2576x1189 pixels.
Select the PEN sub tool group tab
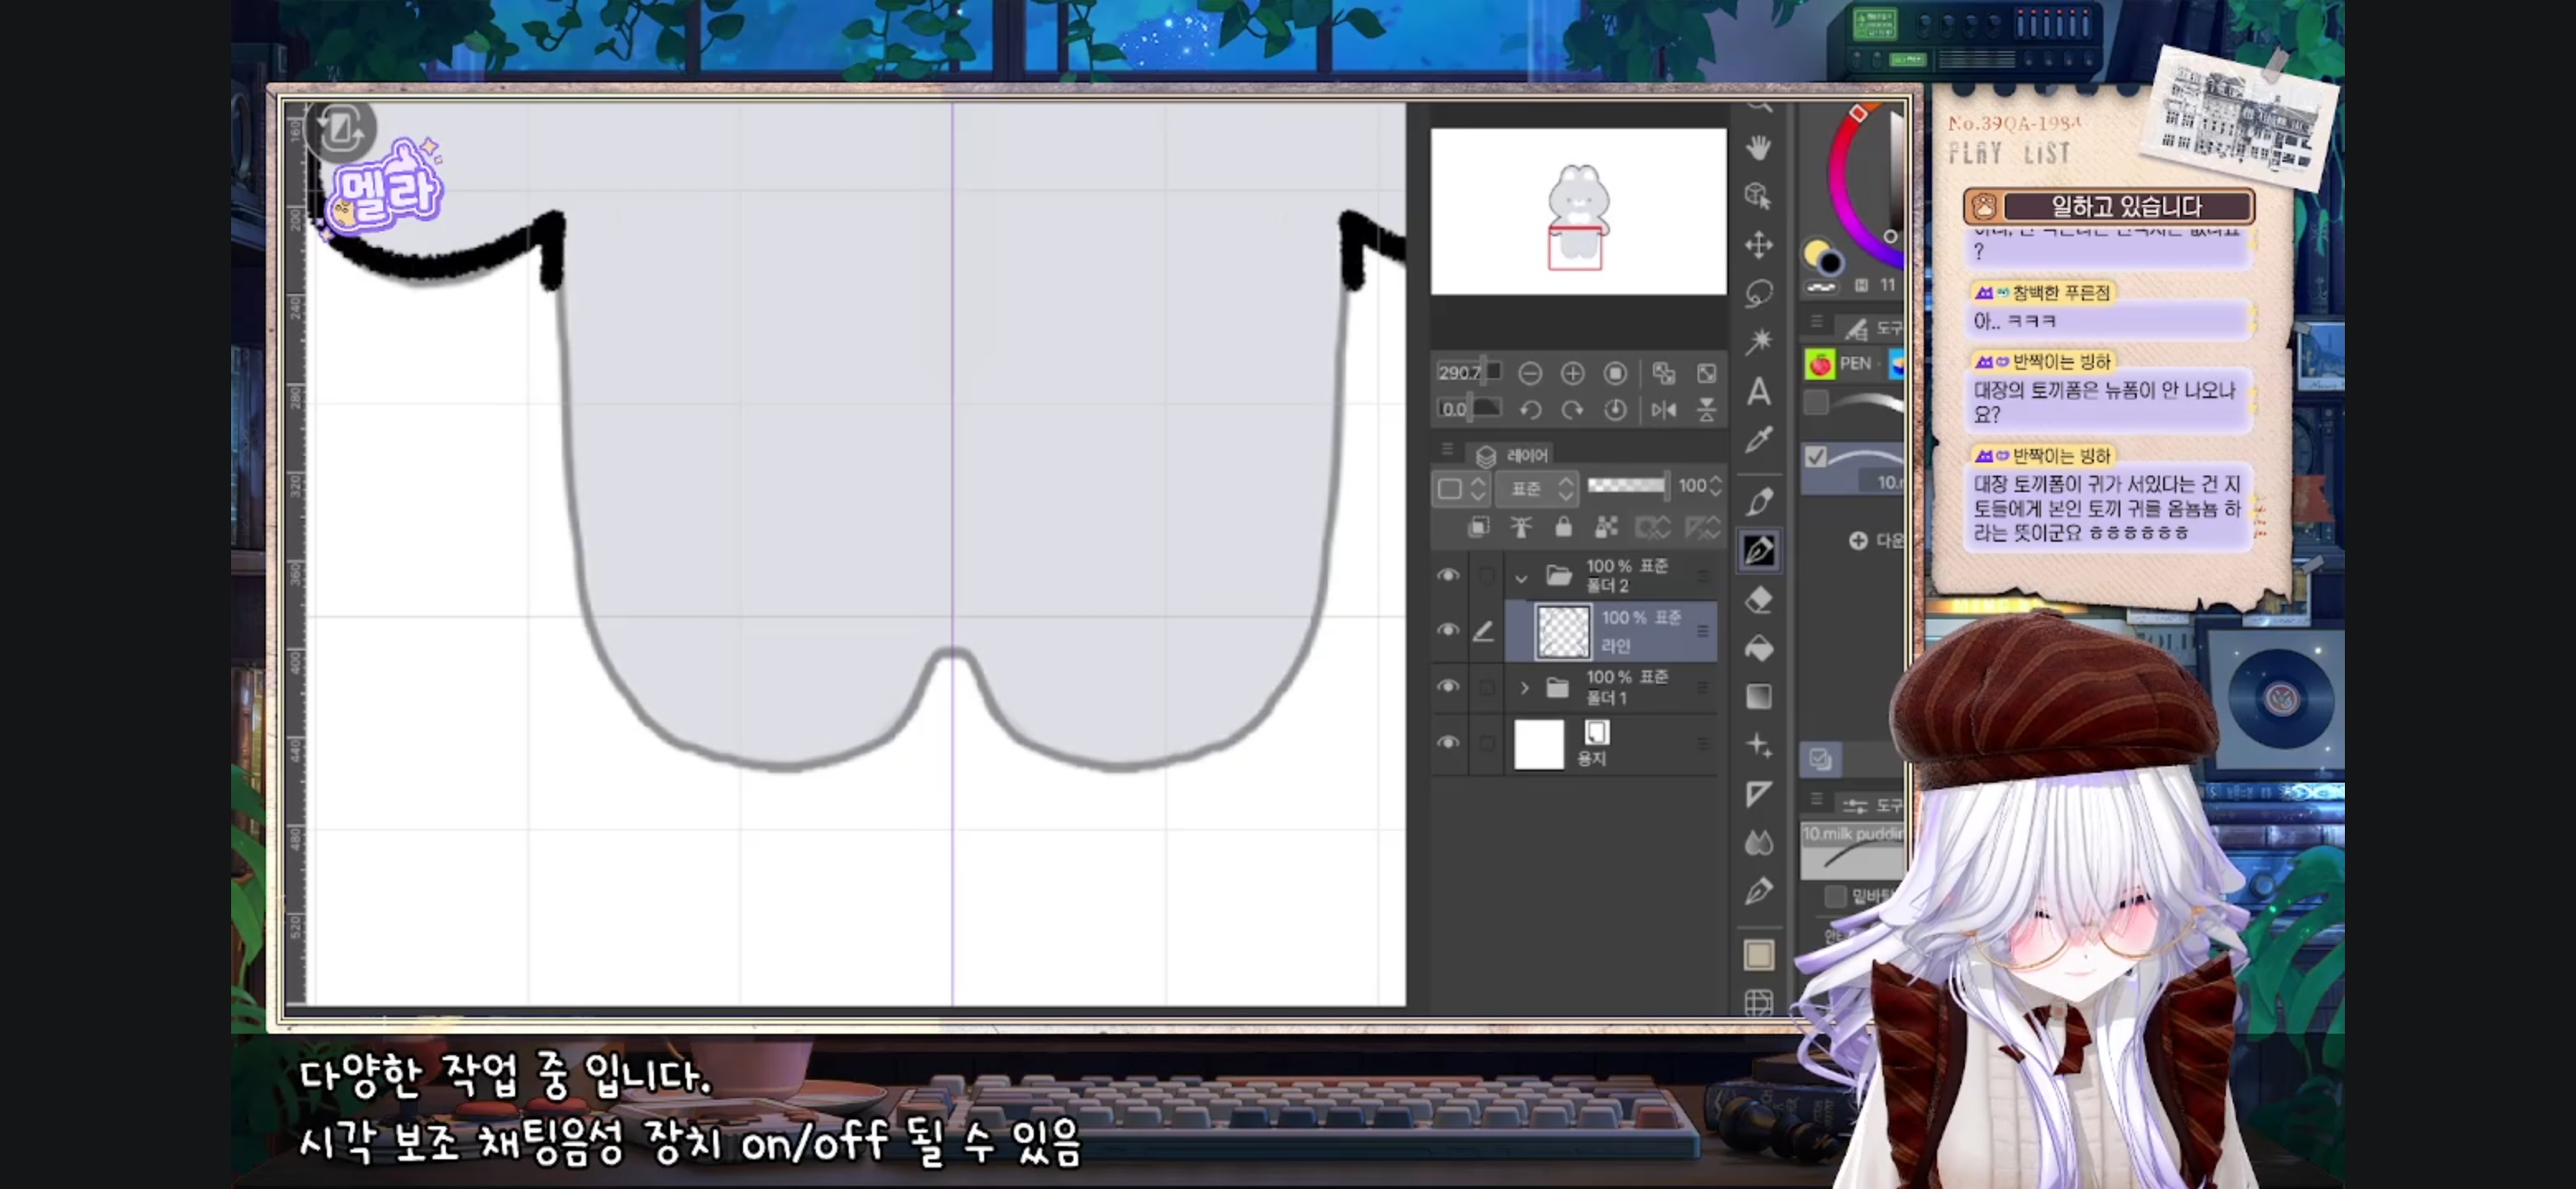coord(1843,364)
